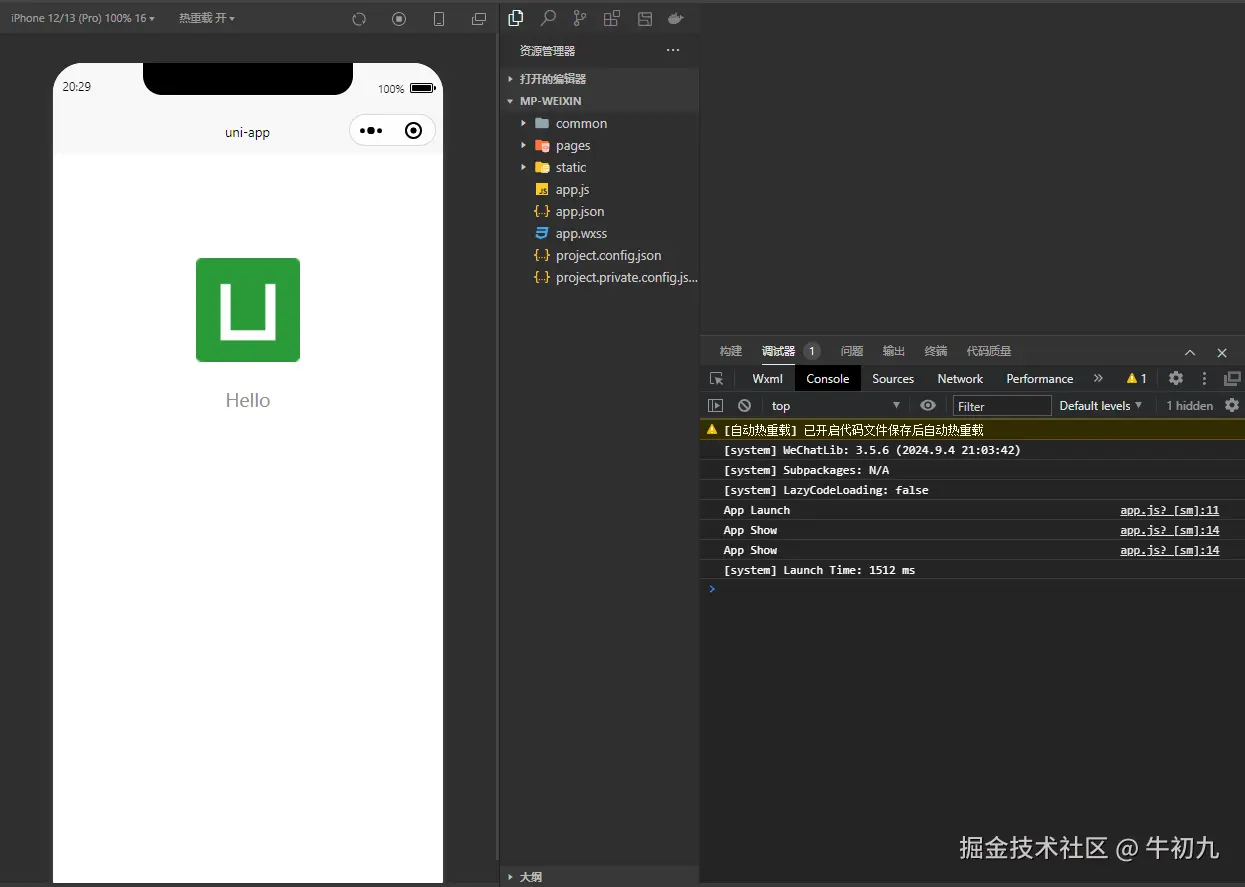This screenshot has height=887, width=1245.
Task: Toggle the console sidebar icon
Action: (716, 405)
